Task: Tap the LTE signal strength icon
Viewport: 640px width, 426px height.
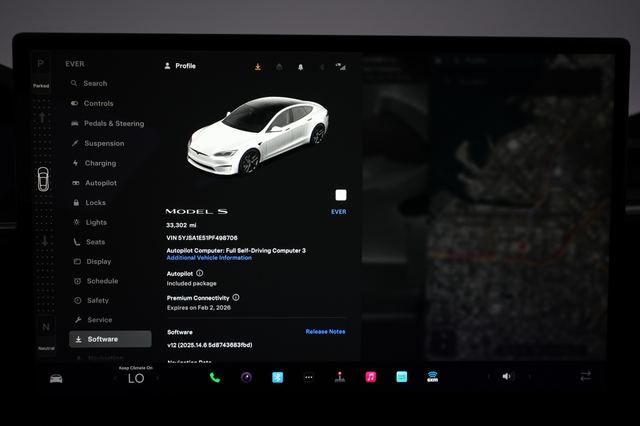Action: pos(340,67)
